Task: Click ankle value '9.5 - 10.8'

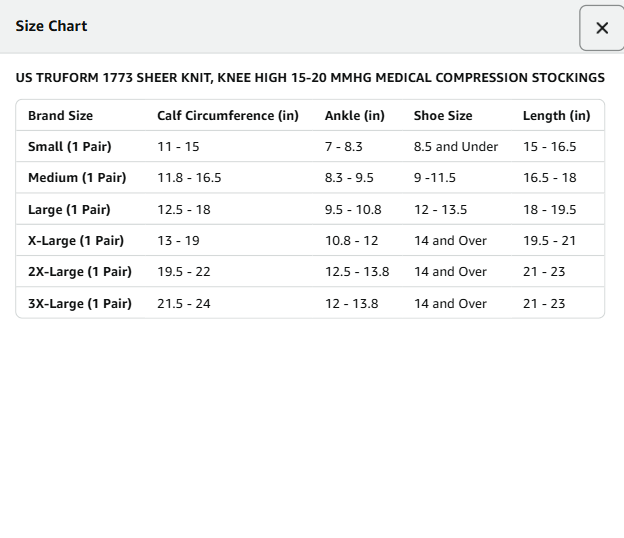Action: (353, 210)
